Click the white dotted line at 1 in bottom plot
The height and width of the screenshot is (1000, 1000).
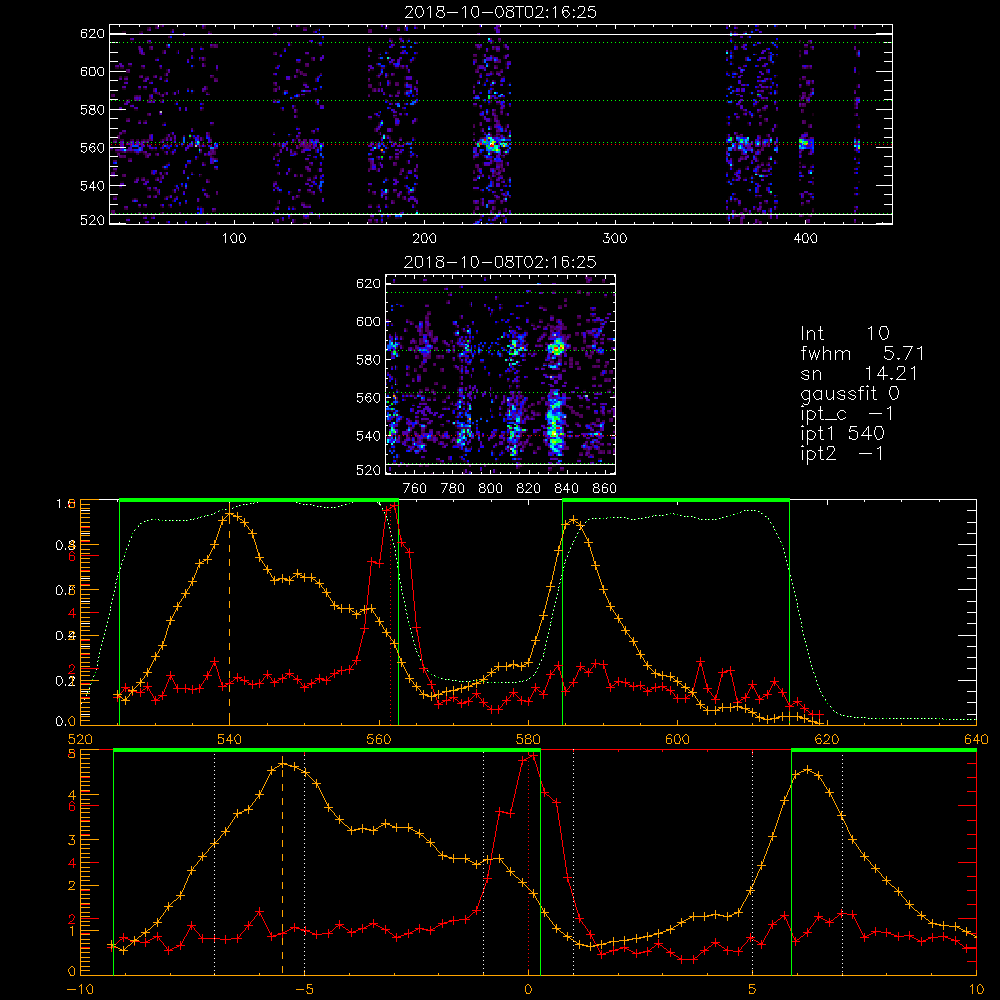pos(574,863)
